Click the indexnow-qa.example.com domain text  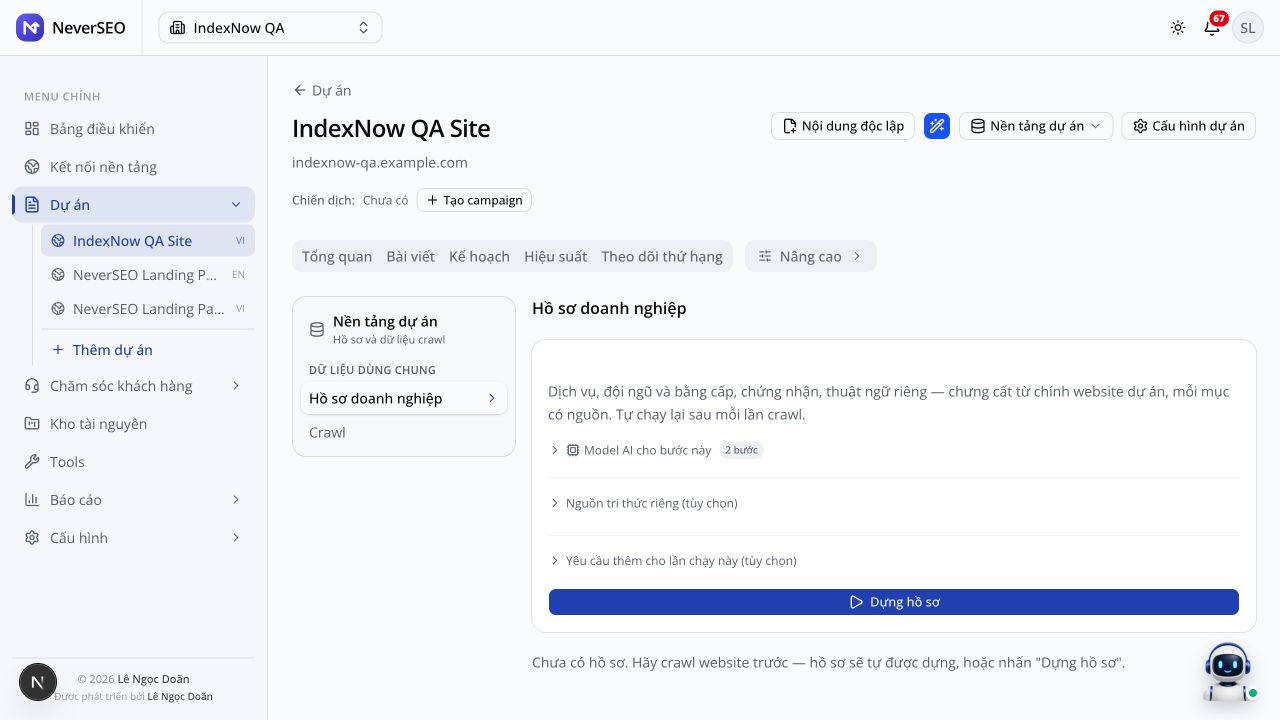tap(380, 162)
